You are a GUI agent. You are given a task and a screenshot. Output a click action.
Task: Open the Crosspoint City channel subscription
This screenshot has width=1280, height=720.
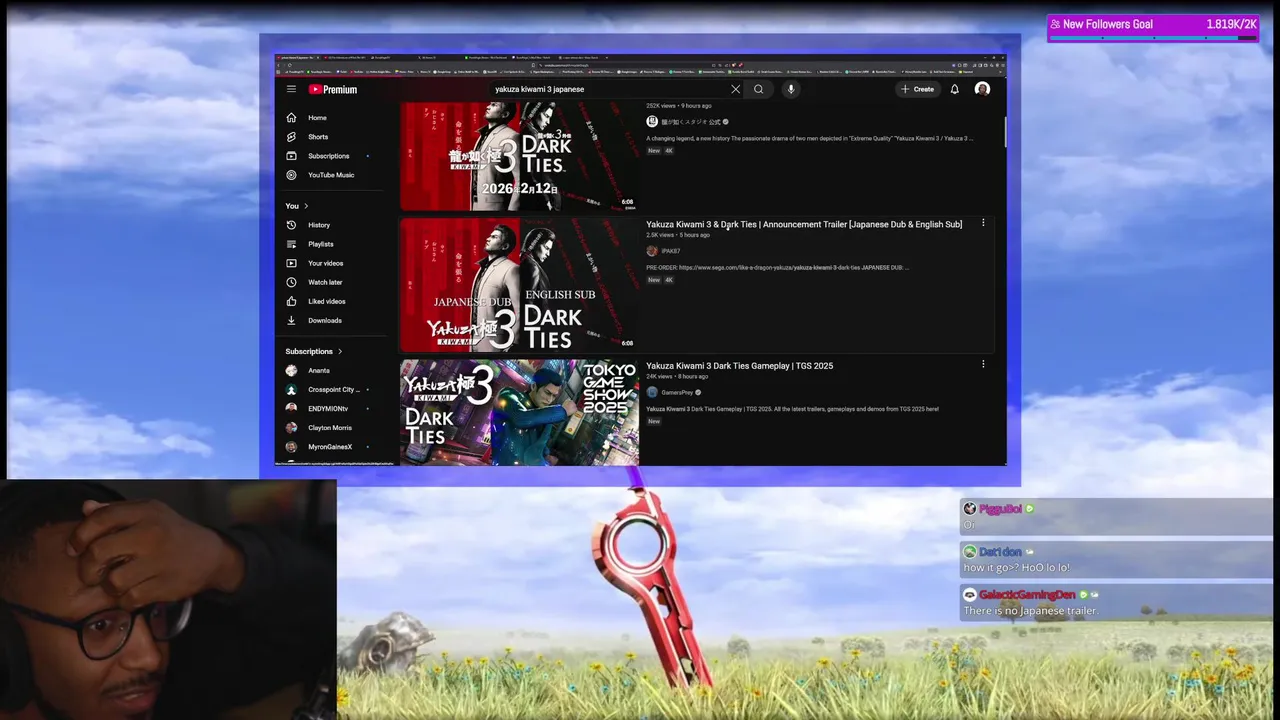[335, 390]
